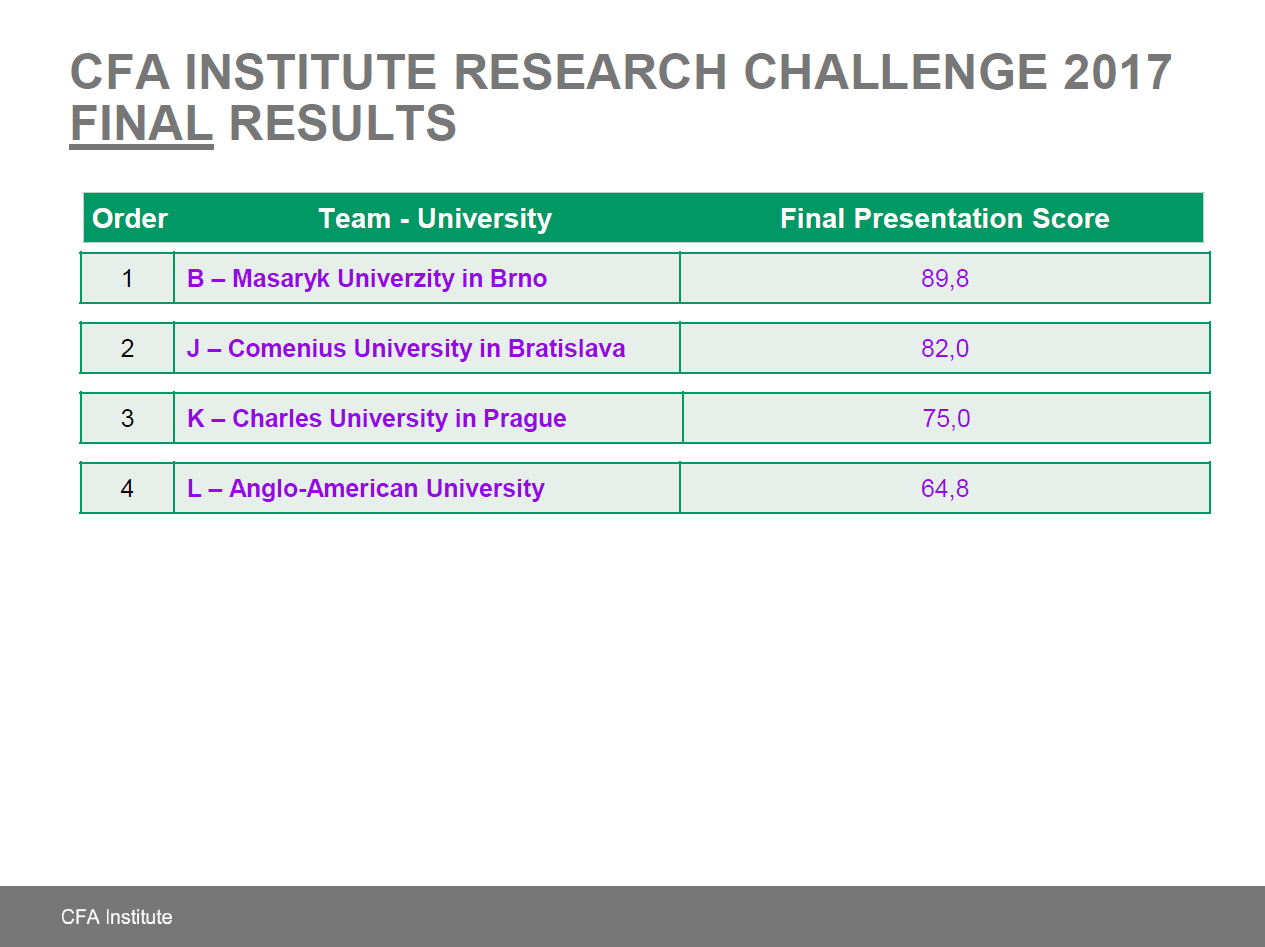The width and height of the screenshot is (1265, 947).
Task: Select the Team - University column header
Action: coord(435,219)
